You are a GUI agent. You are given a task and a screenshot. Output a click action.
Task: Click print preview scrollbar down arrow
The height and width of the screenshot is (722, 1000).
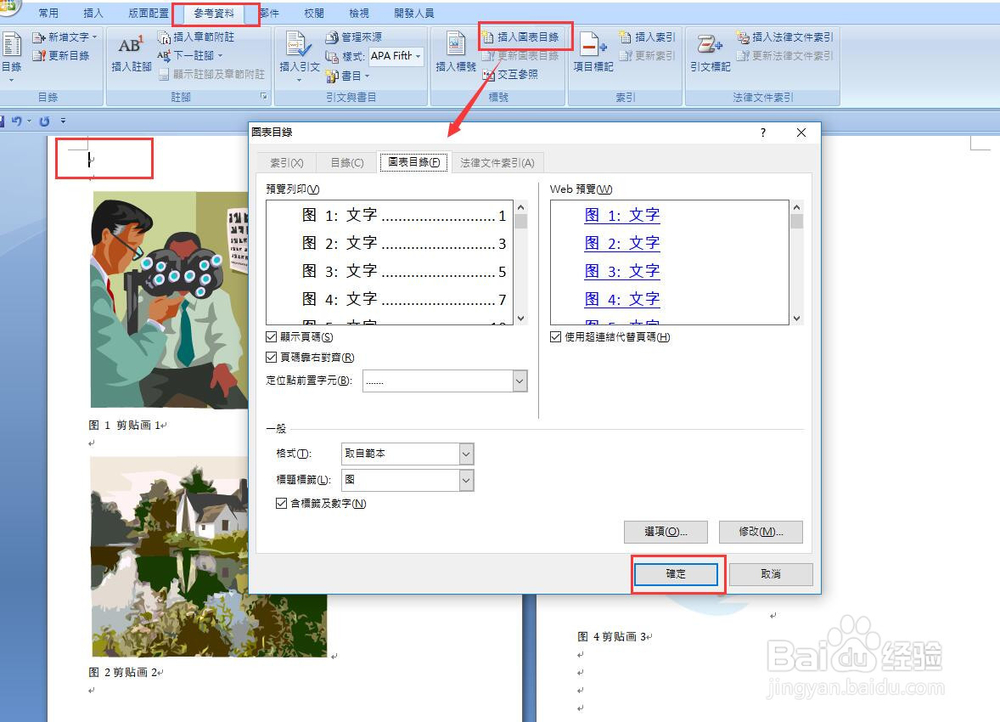(521, 318)
